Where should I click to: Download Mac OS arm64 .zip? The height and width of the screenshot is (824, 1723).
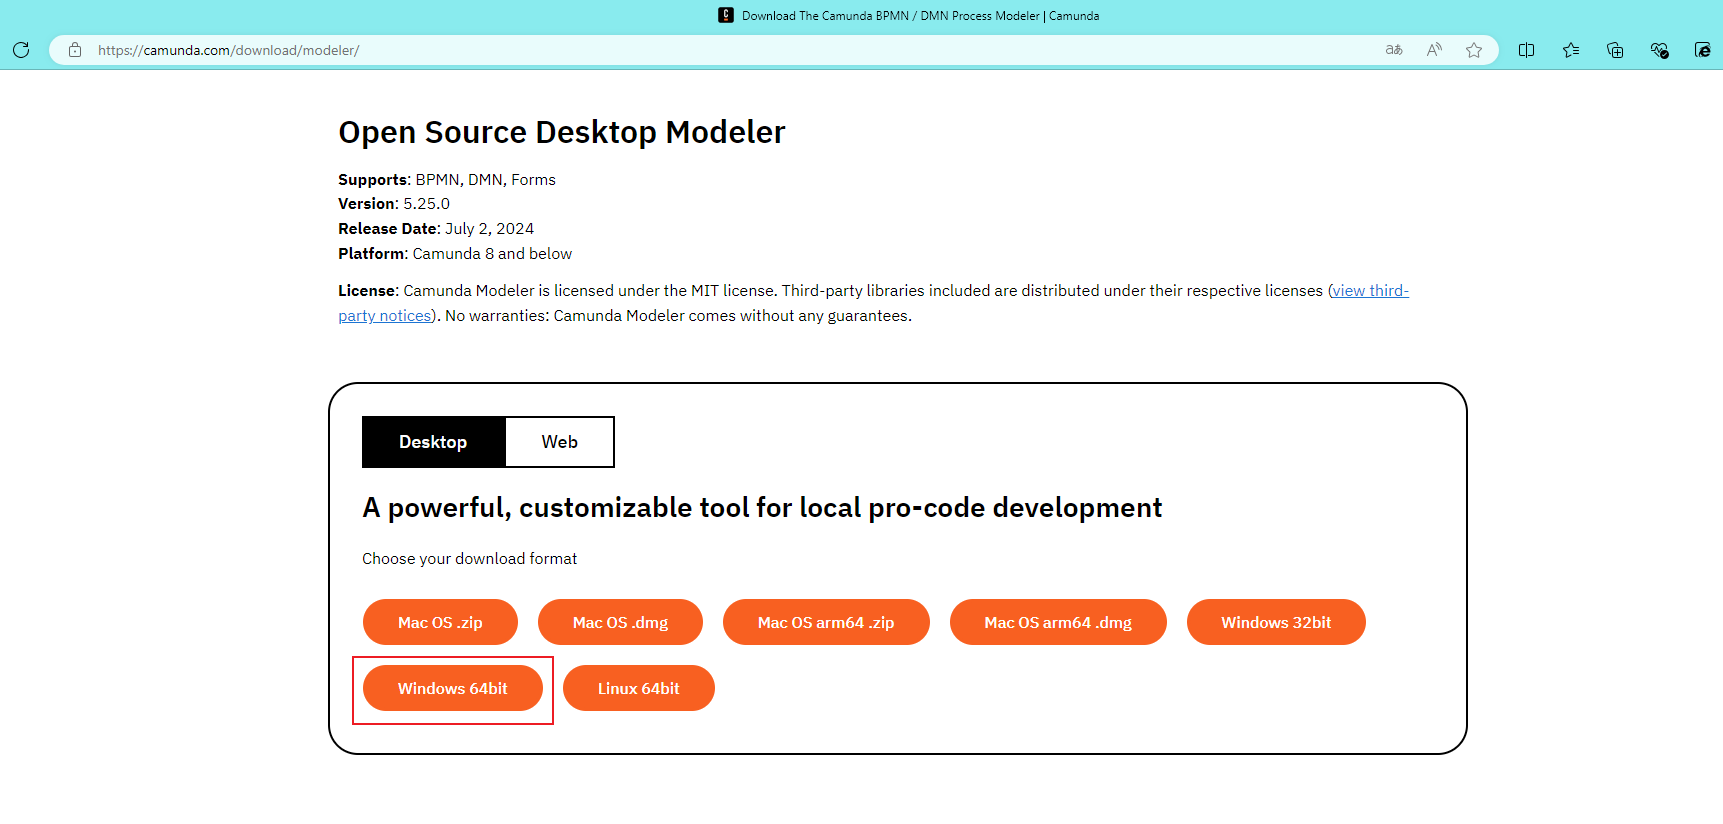(x=826, y=622)
